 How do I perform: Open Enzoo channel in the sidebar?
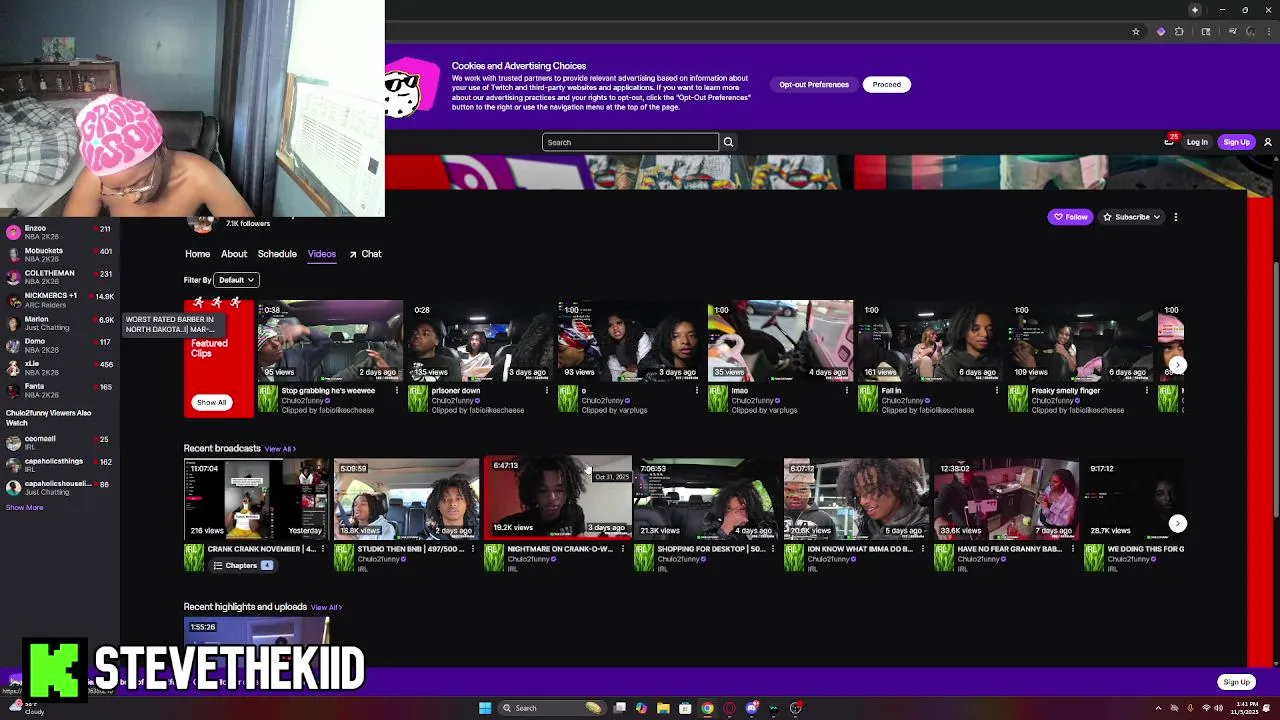pyautogui.click(x=59, y=232)
